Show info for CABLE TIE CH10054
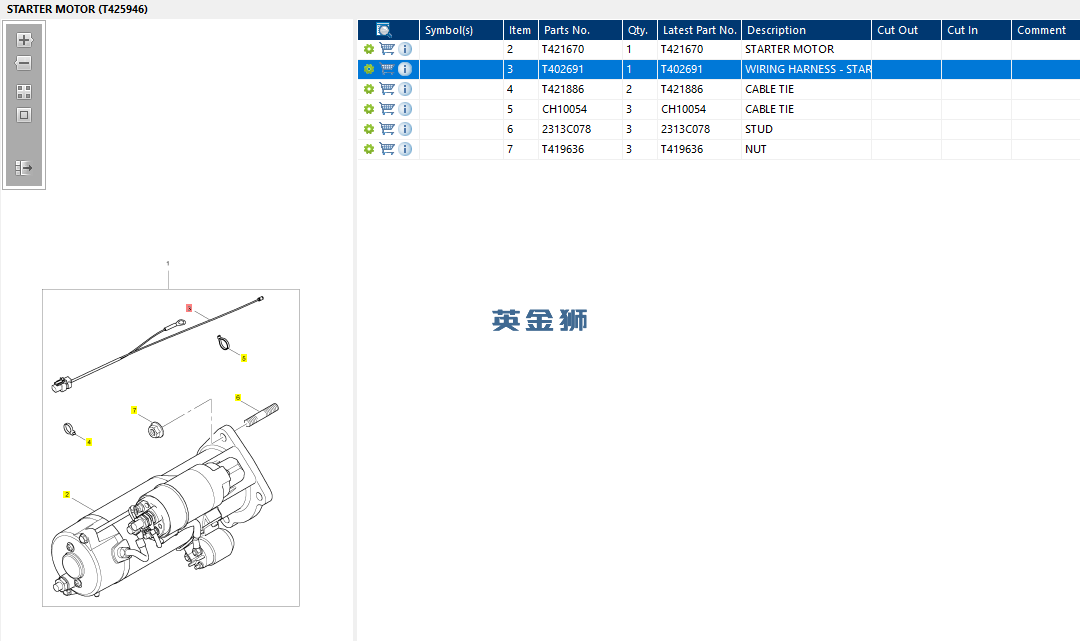 coord(405,109)
